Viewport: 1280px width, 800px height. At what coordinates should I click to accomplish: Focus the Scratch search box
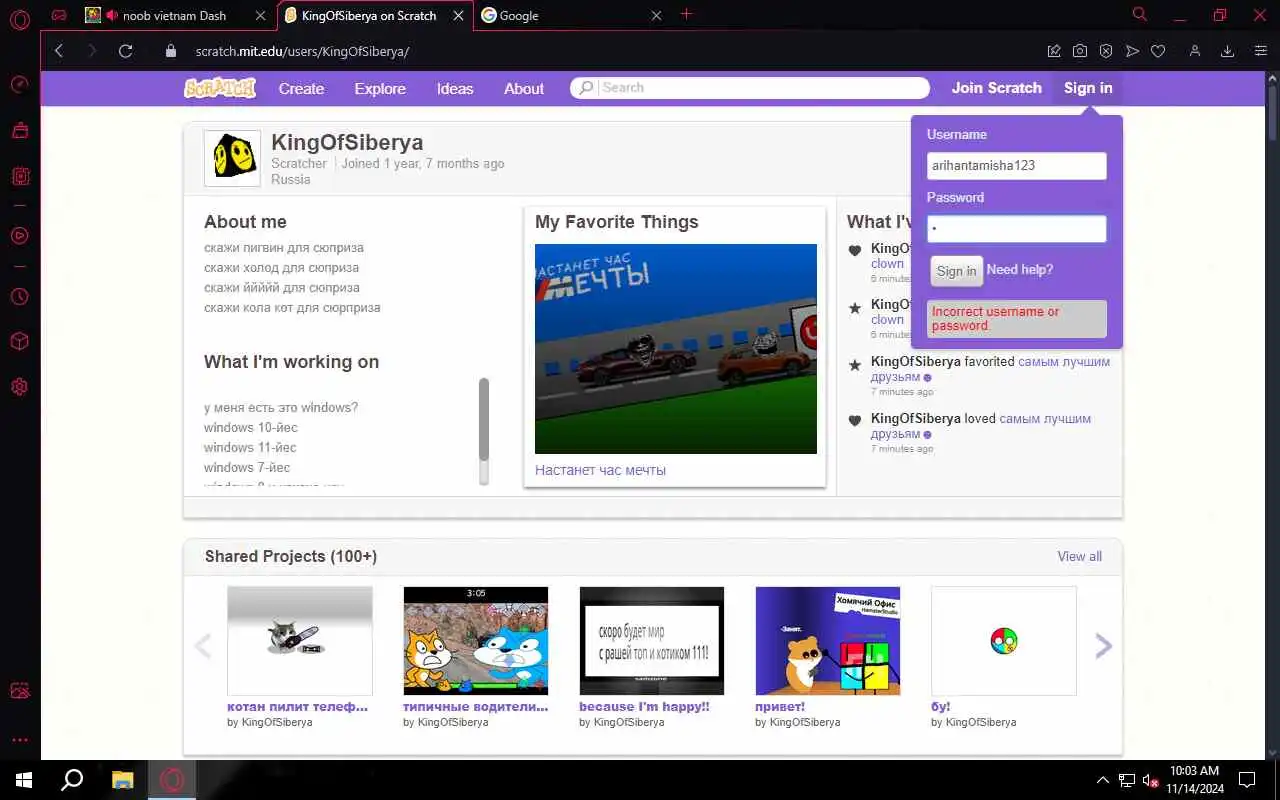[750, 88]
